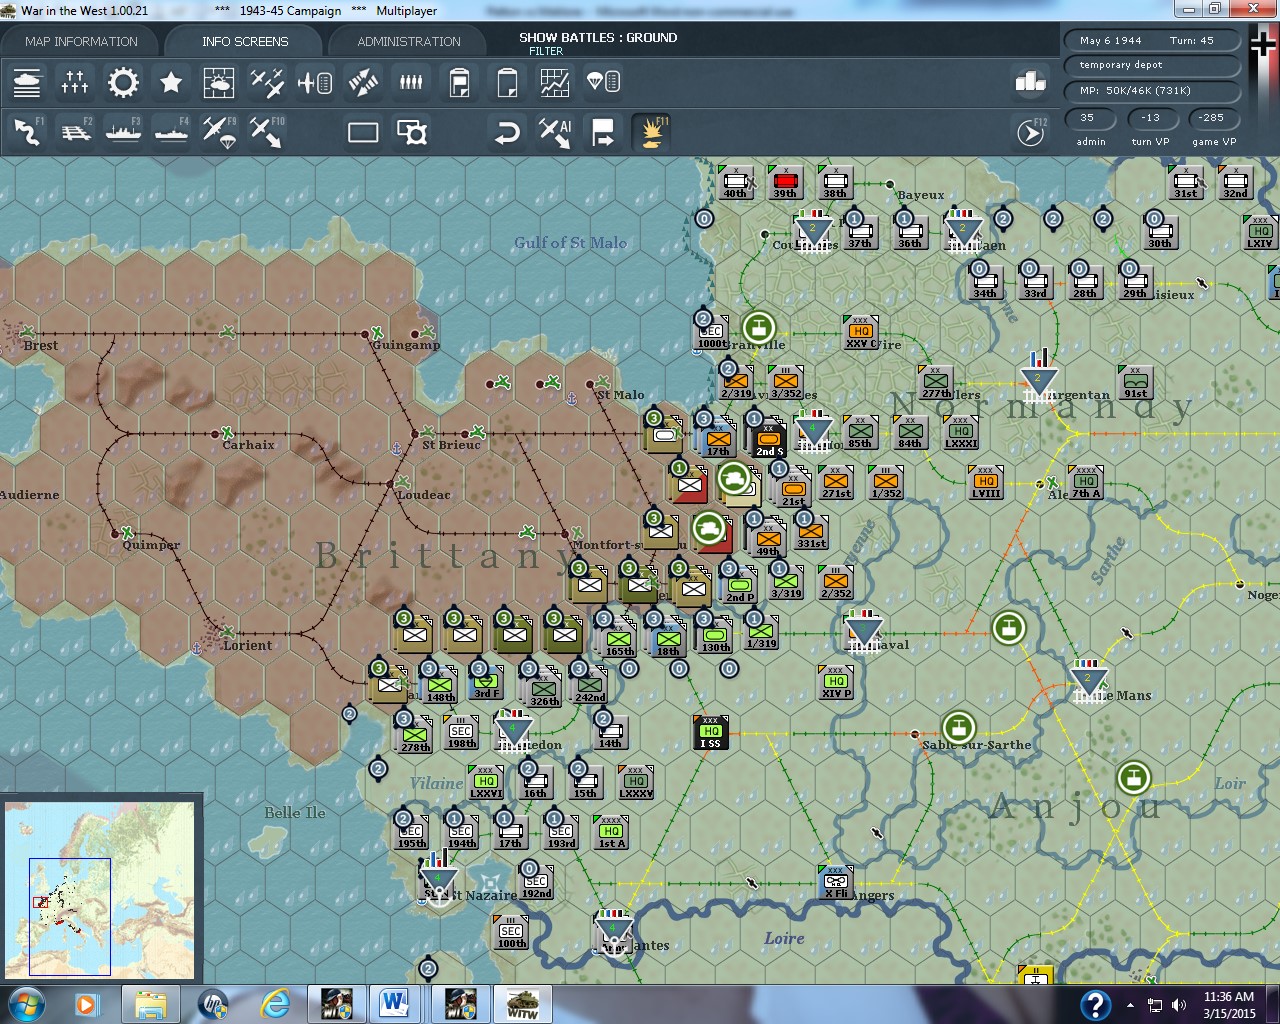
Task: Click the game VP value -285
Action: [1212, 117]
